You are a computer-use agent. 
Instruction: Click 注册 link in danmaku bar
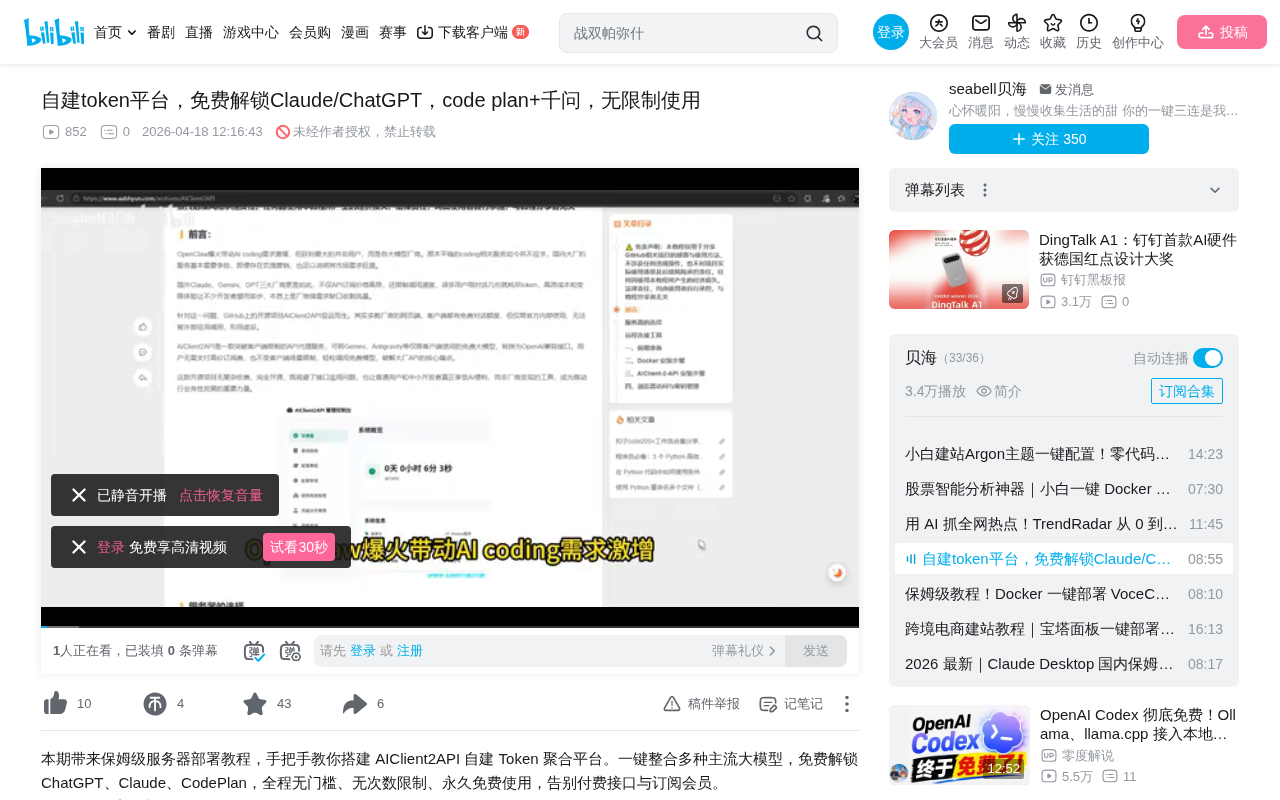410,651
